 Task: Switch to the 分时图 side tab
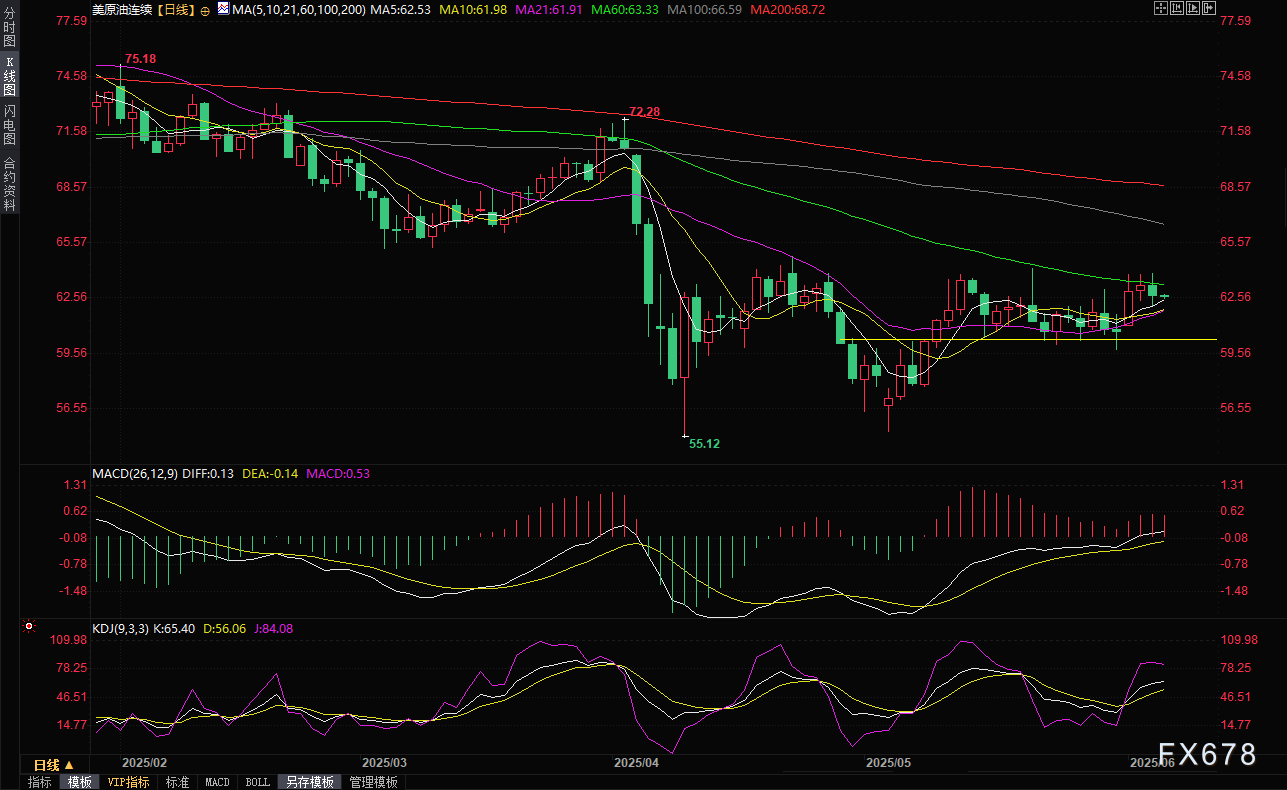tap(9, 27)
